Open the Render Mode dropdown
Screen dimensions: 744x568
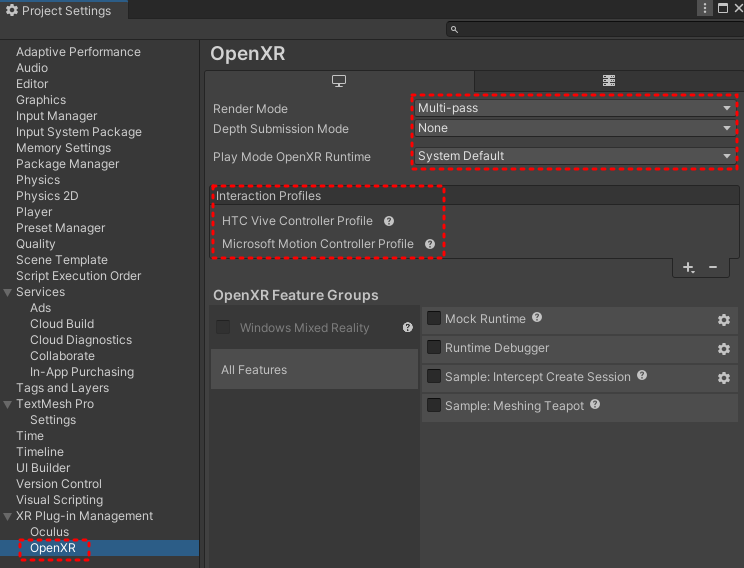575,108
